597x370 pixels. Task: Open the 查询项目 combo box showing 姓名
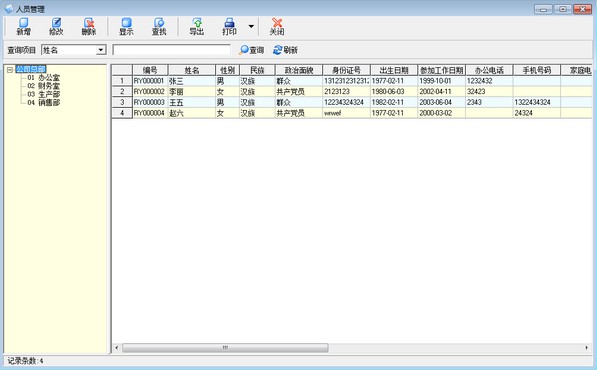(x=73, y=50)
